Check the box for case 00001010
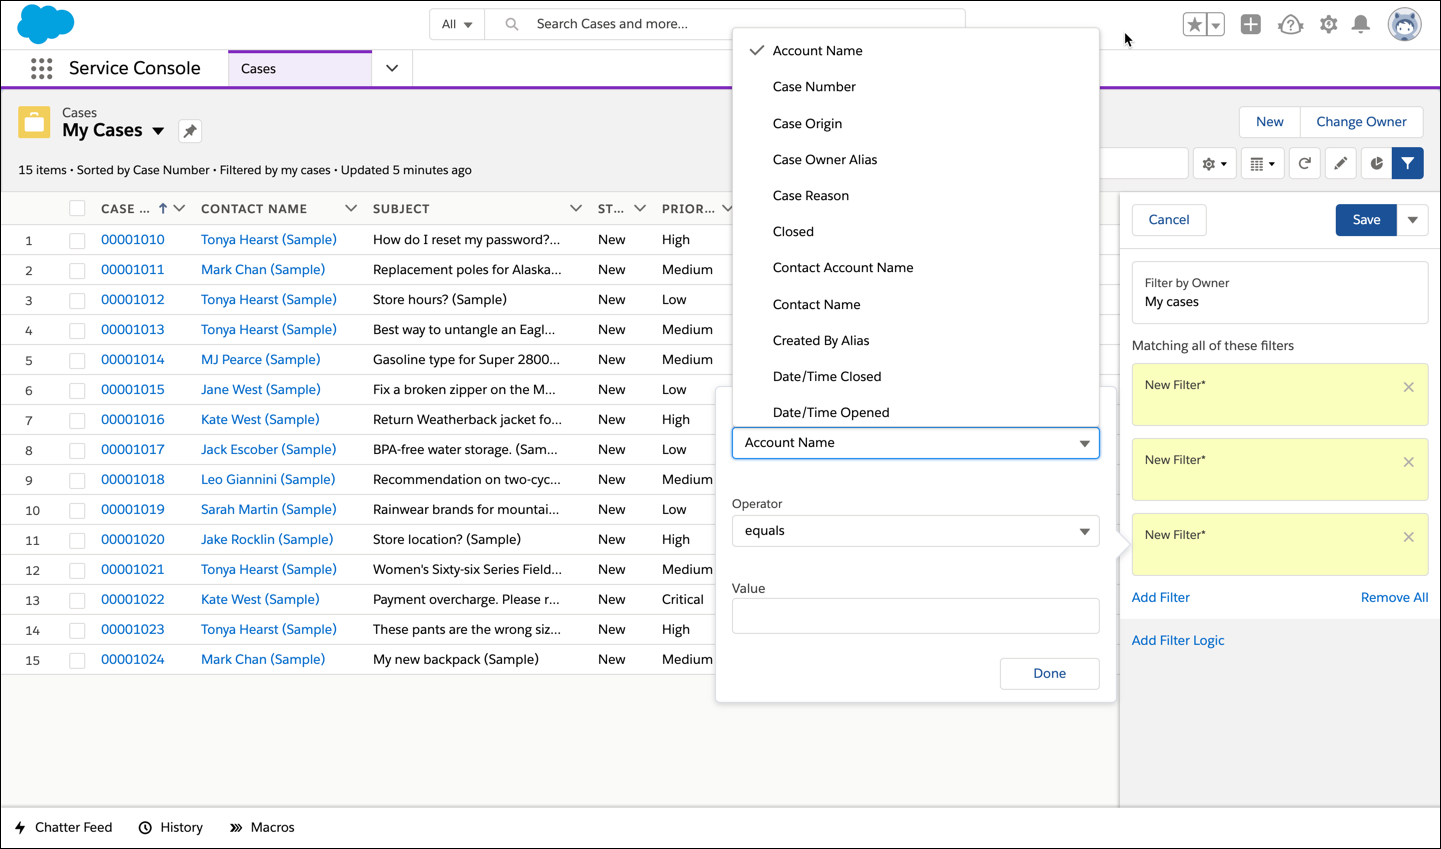1441x849 pixels. pos(77,240)
